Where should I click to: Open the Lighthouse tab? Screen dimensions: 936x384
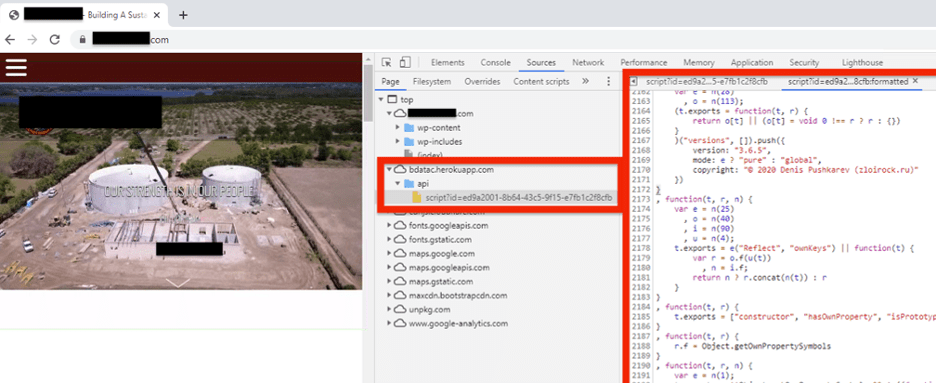862,63
